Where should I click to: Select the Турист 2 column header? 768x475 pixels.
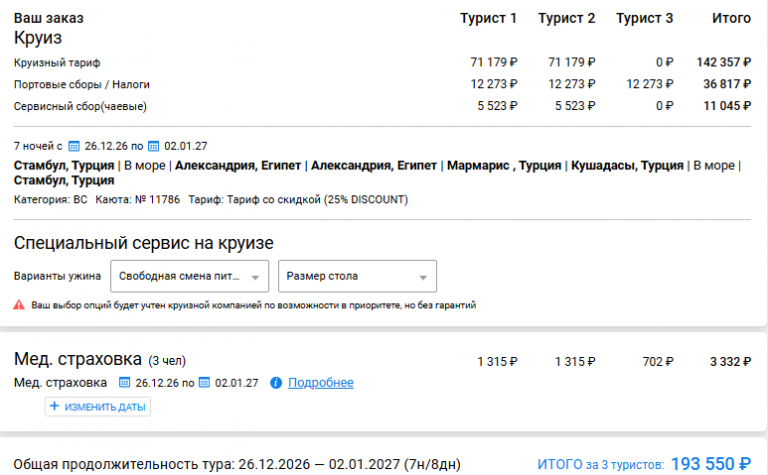coord(567,18)
